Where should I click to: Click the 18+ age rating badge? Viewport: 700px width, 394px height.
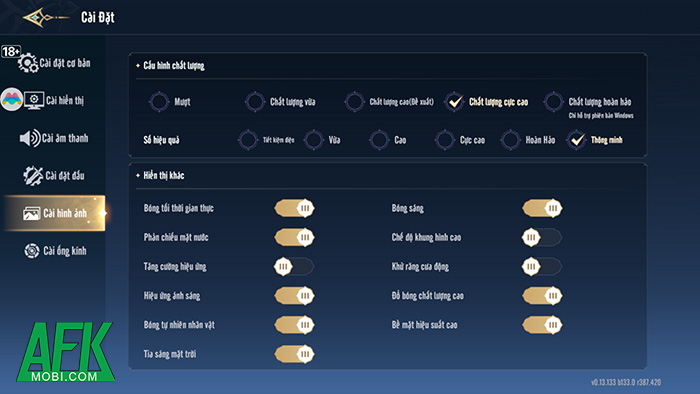[x=11, y=51]
